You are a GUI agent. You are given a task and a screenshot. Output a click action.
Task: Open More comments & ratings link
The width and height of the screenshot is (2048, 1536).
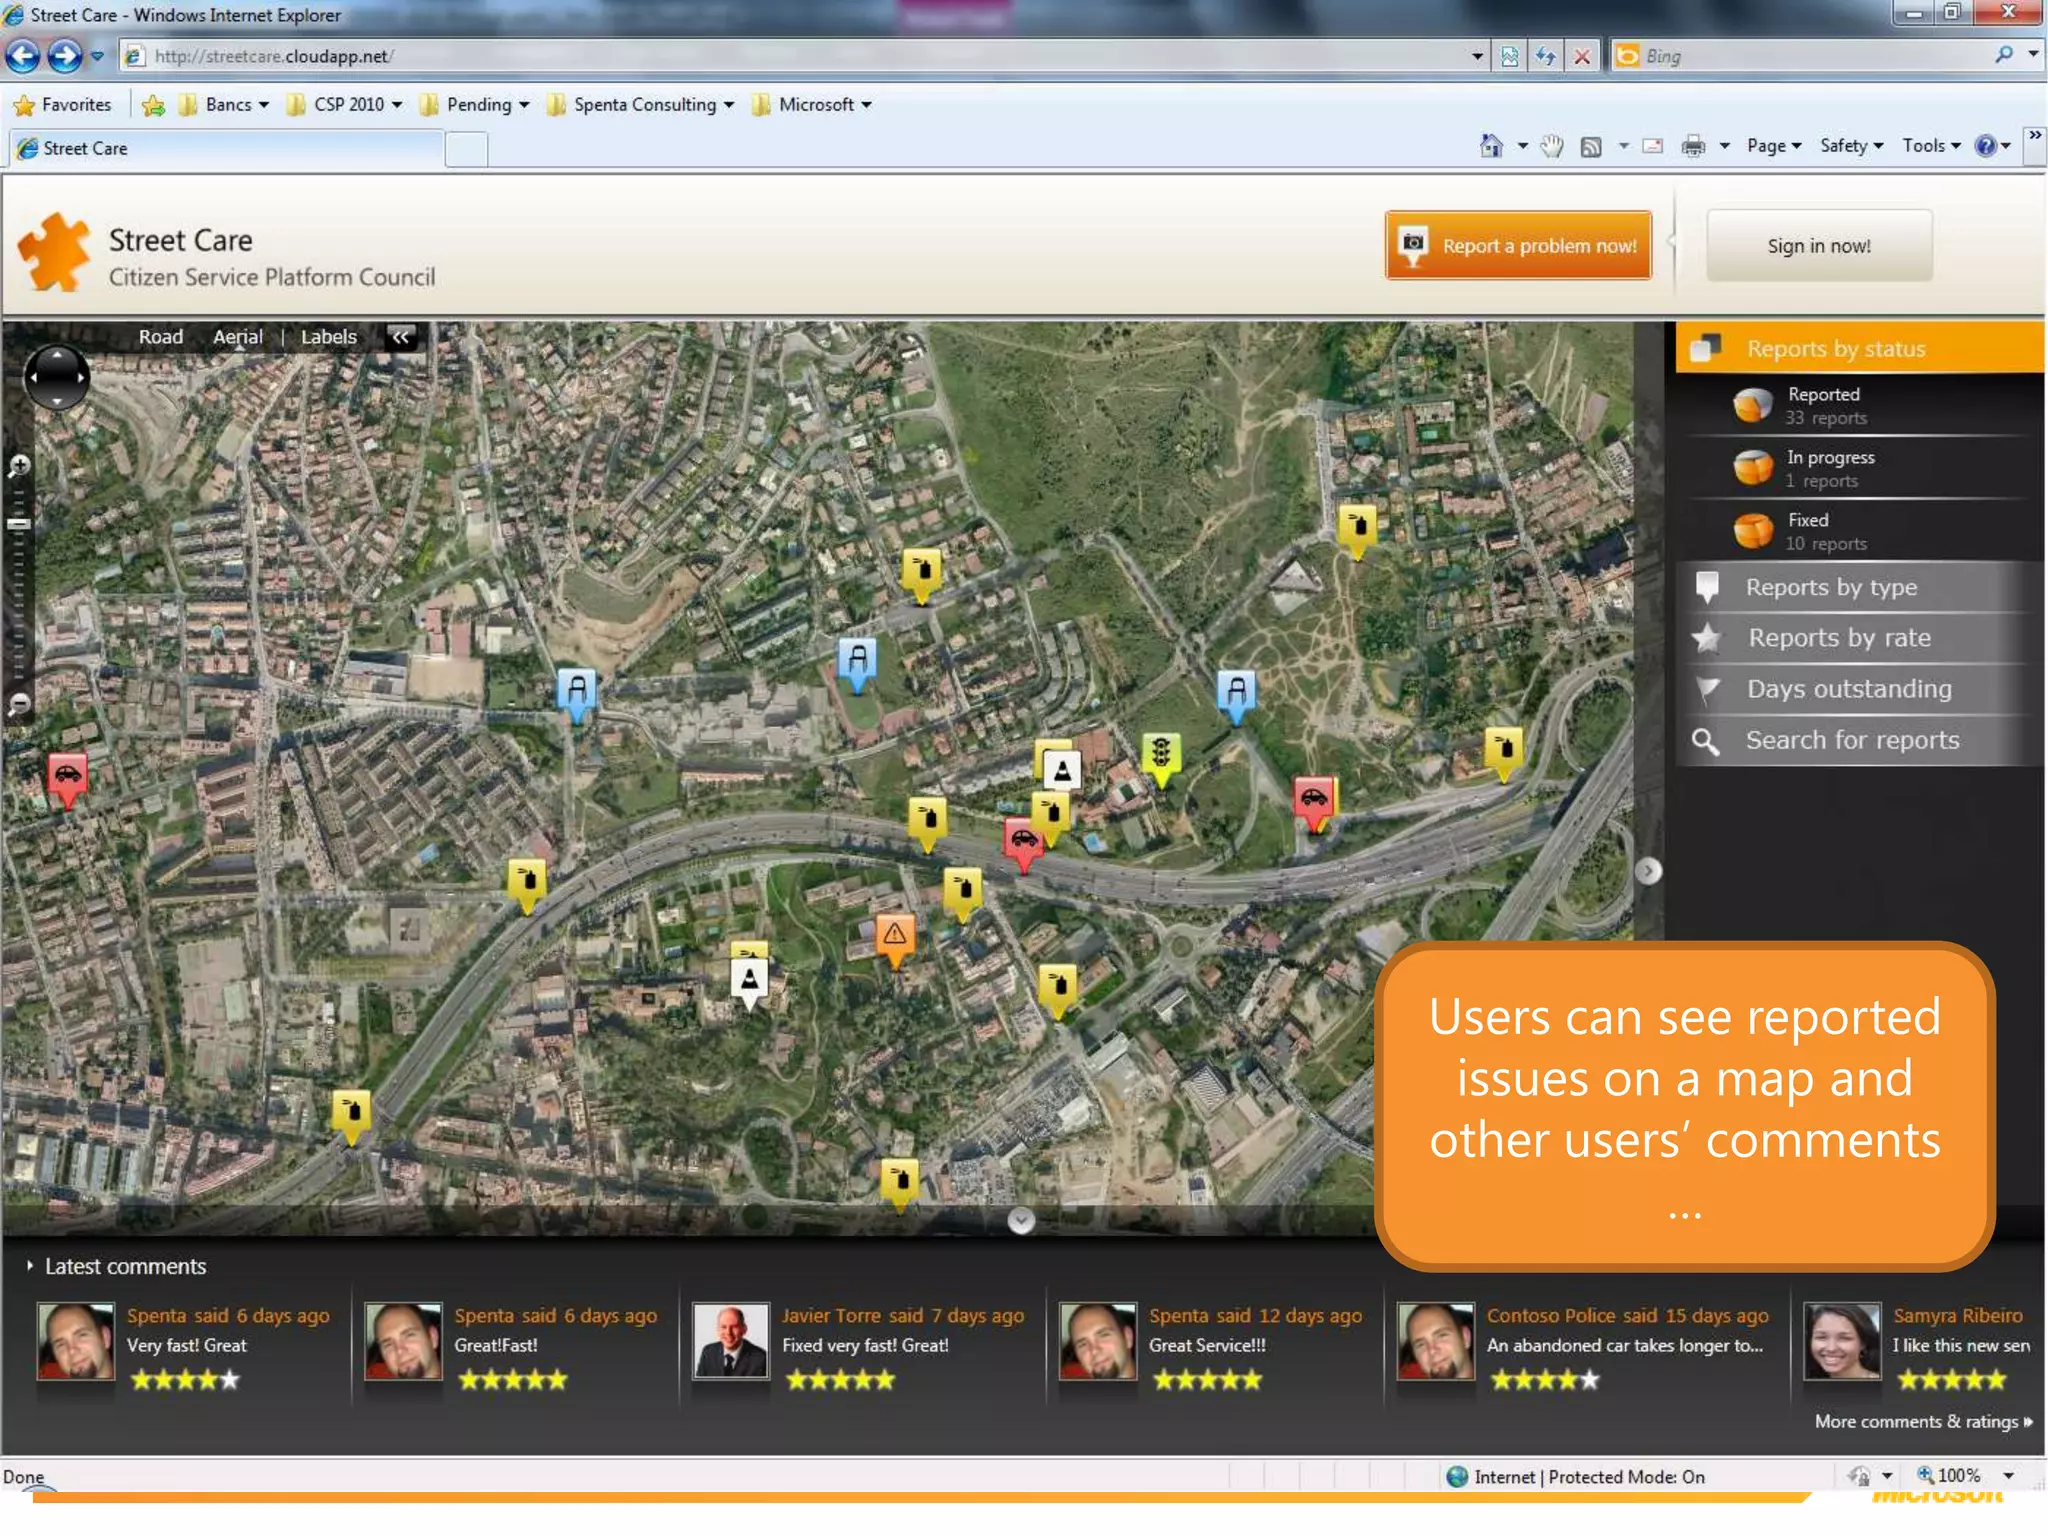[x=1923, y=1421]
